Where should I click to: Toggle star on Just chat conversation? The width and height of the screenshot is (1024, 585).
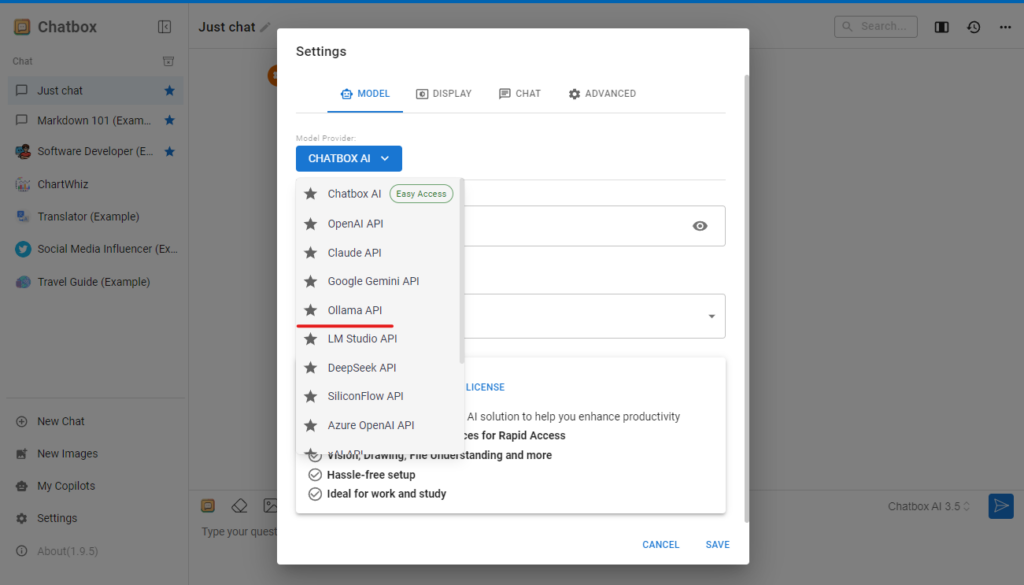pyautogui.click(x=169, y=91)
